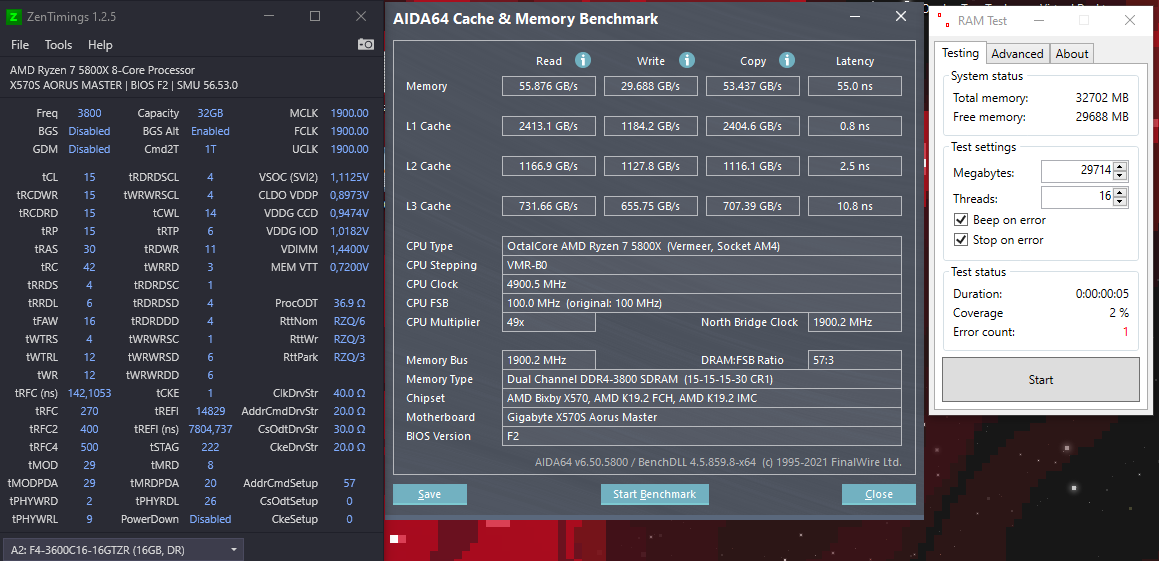Image resolution: width=1159 pixels, height=561 pixels.
Task: Open the ZenTimings File menu
Action: click(20, 45)
